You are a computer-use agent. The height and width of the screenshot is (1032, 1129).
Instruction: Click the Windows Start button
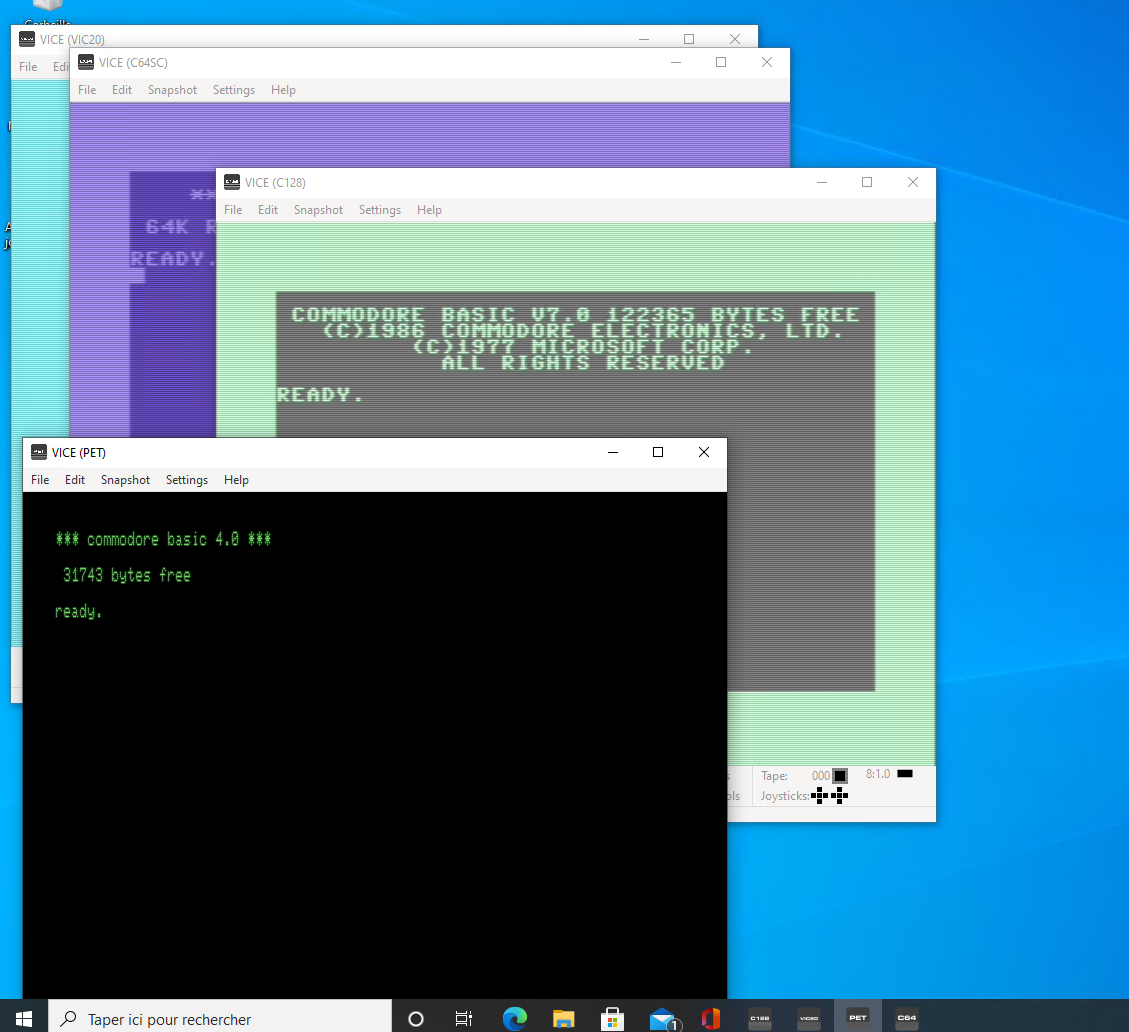24,1018
